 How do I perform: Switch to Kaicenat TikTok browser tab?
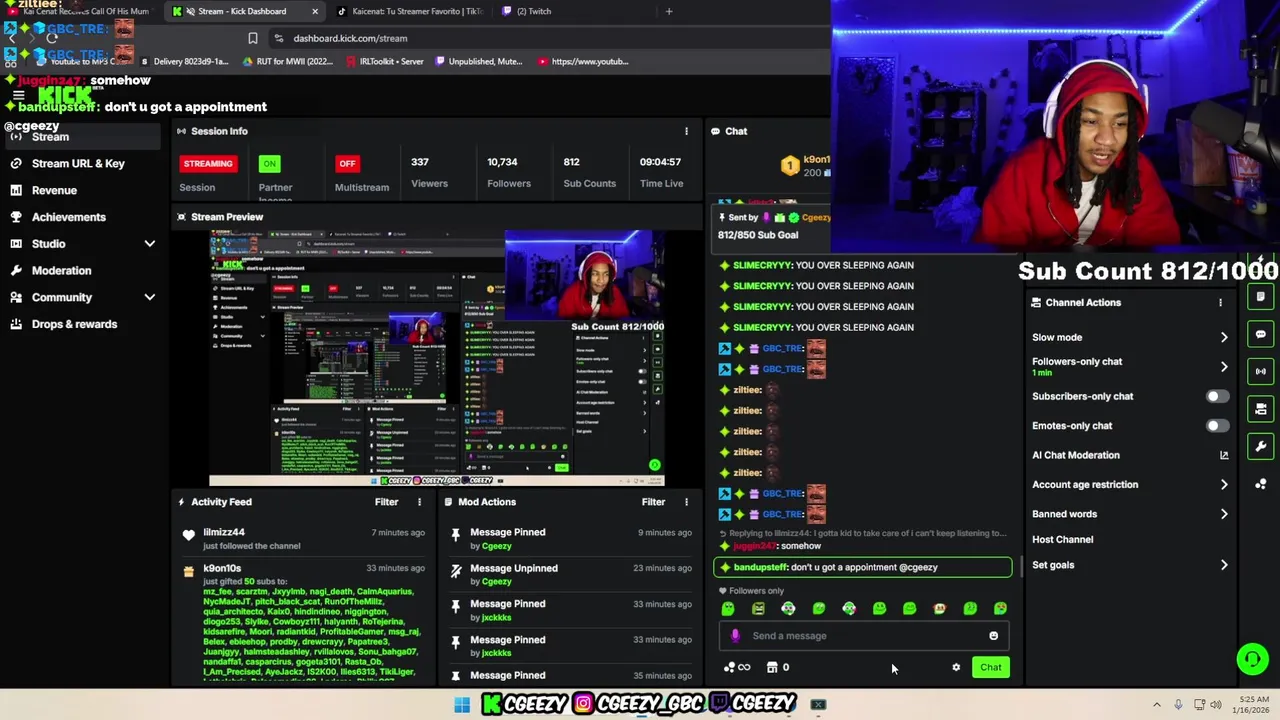point(410,11)
